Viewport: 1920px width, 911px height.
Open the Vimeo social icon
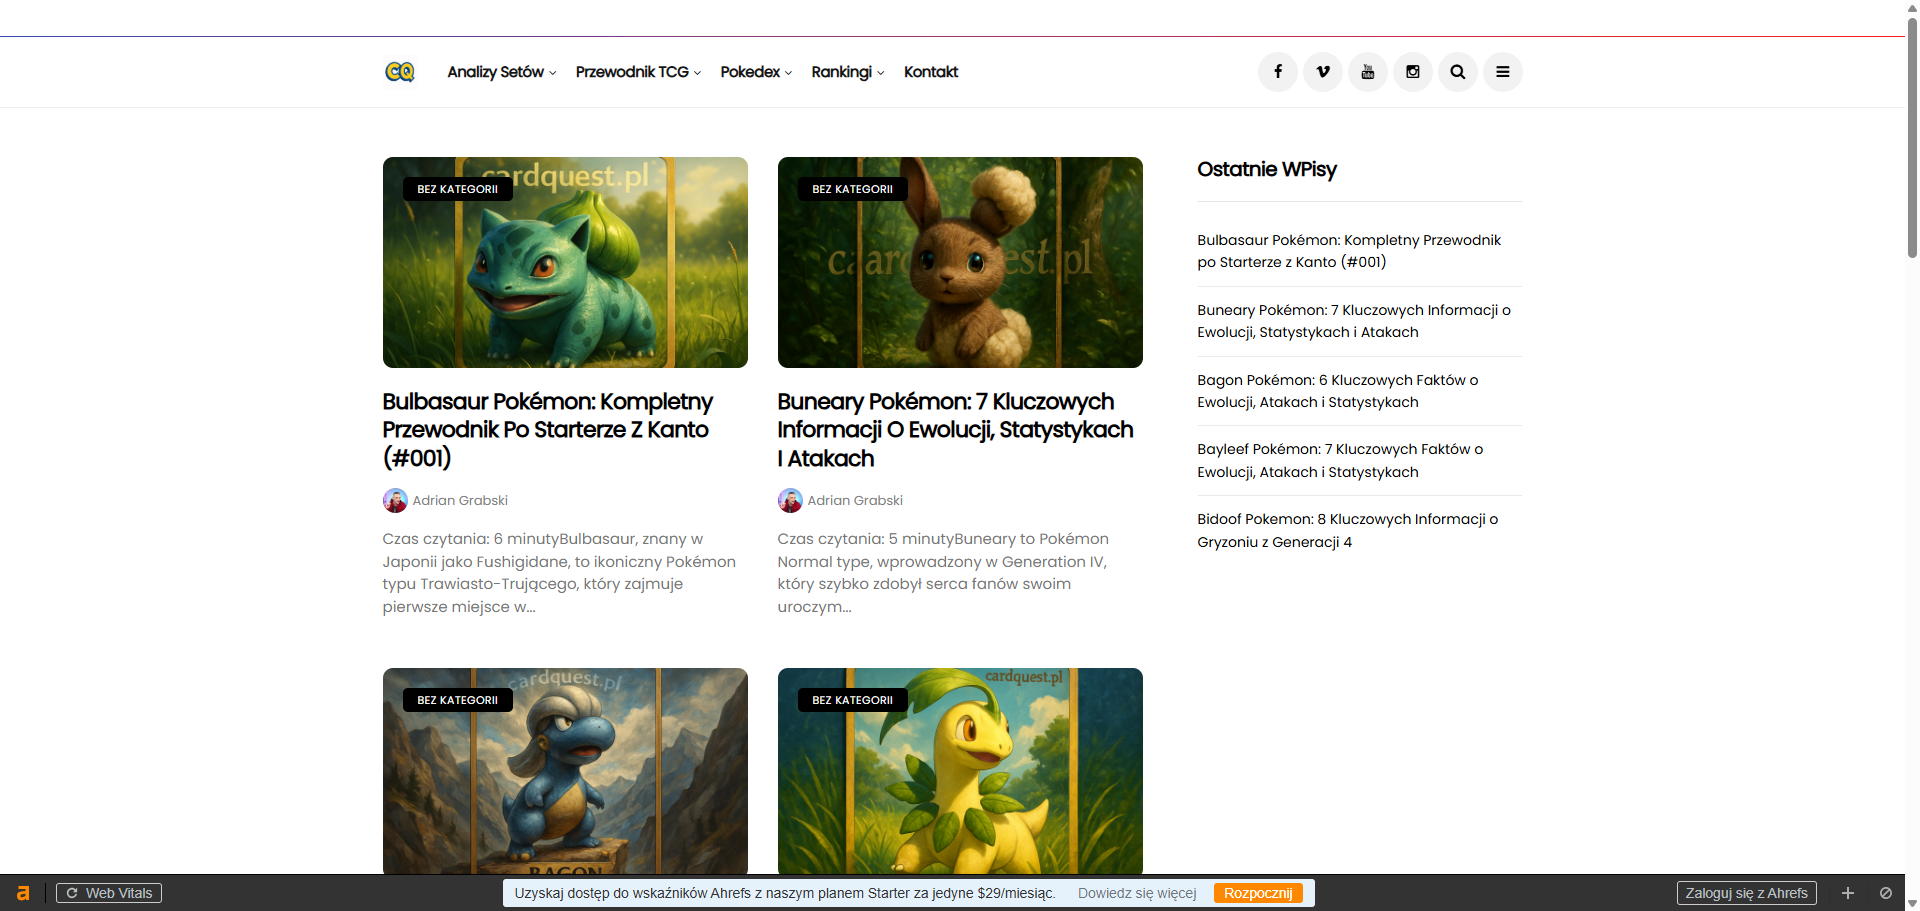(x=1322, y=72)
